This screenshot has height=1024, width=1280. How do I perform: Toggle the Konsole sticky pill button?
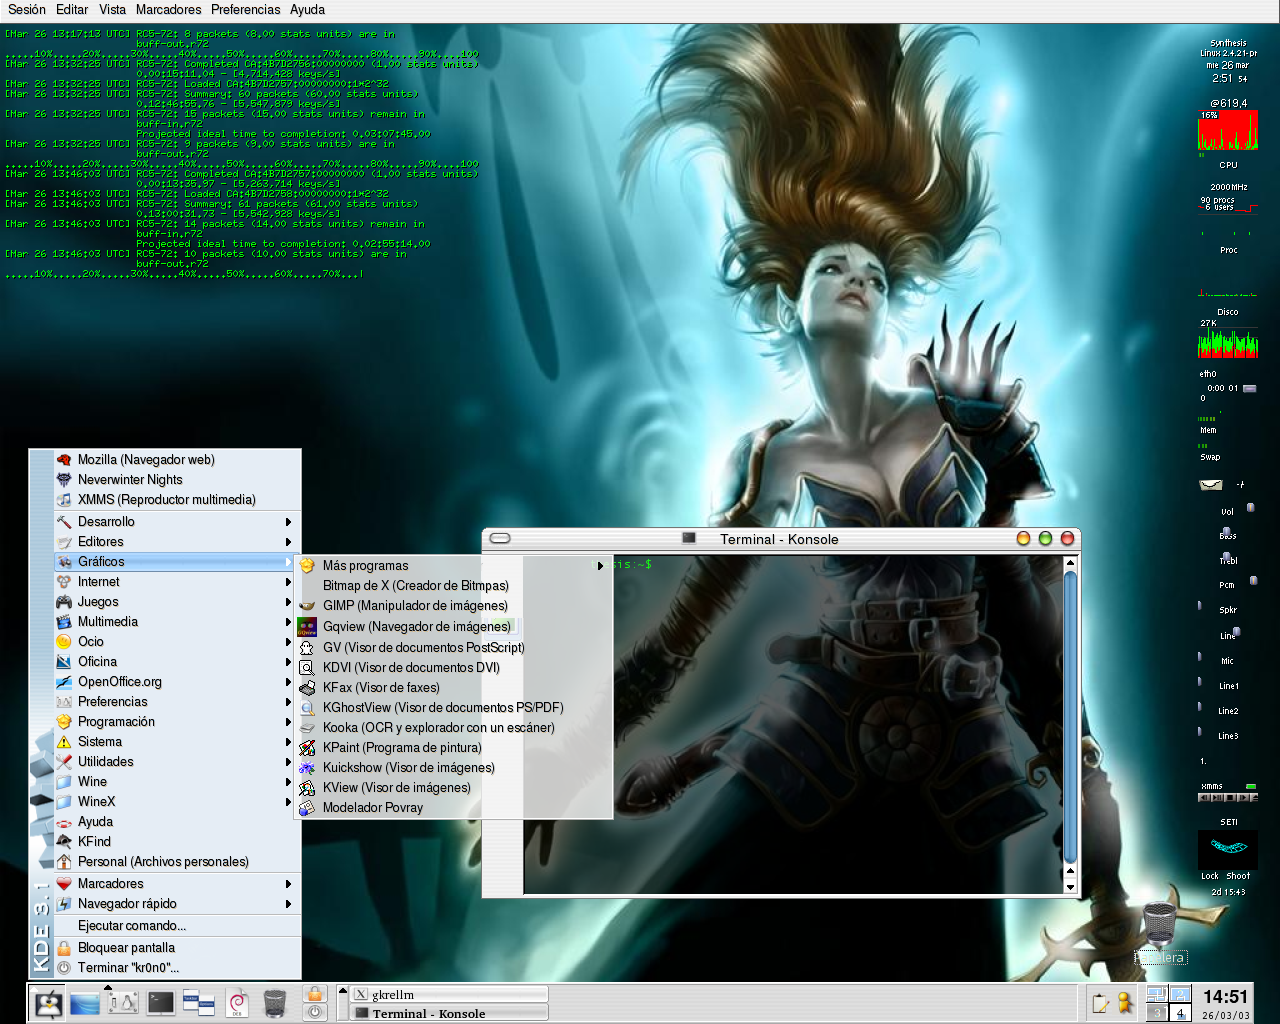click(500, 538)
